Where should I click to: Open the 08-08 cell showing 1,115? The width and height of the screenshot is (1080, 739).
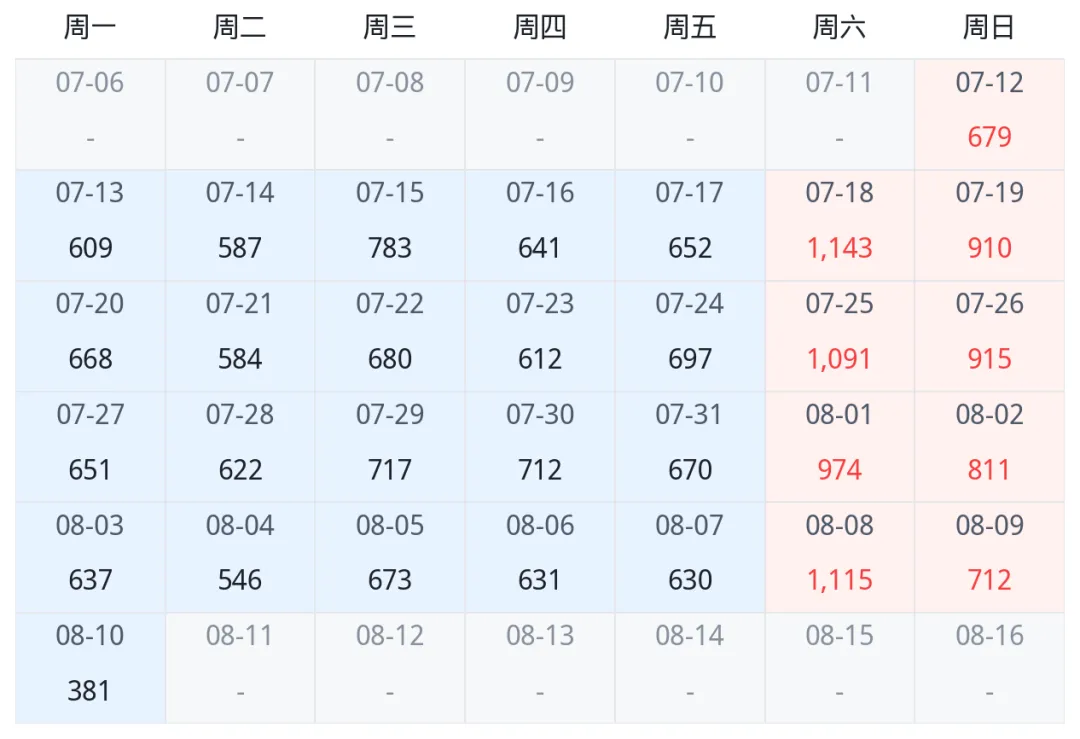pyautogui.click(x=840, y=557)
